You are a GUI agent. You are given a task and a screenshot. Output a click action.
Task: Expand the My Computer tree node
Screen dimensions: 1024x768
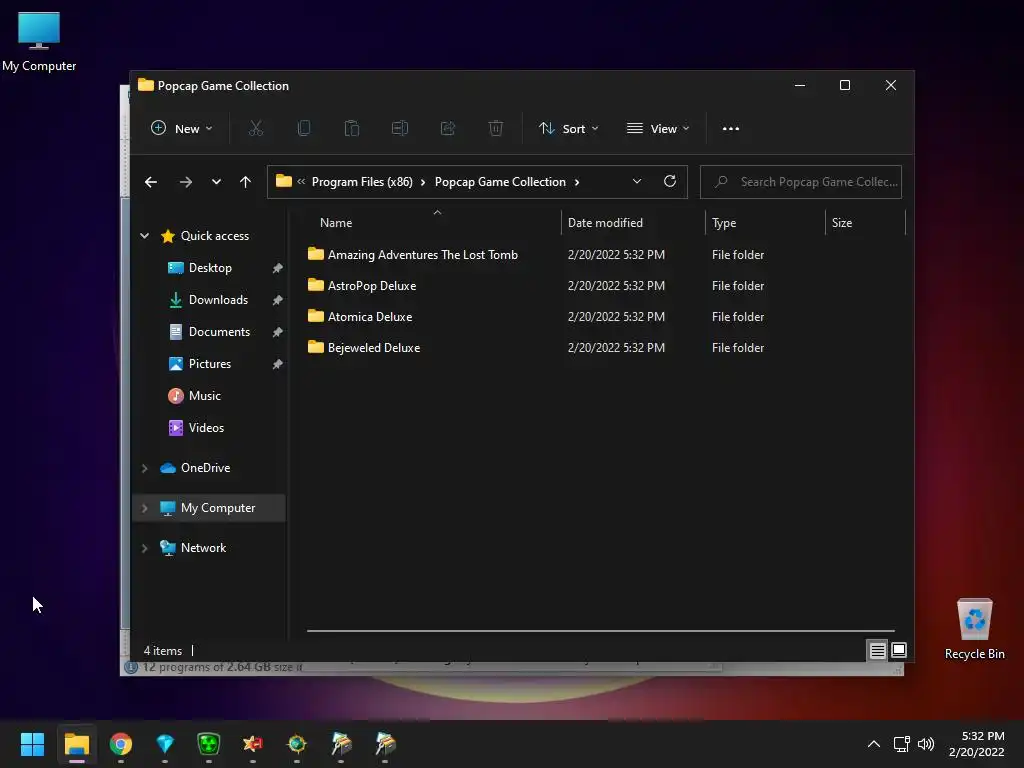click(144, 508)
